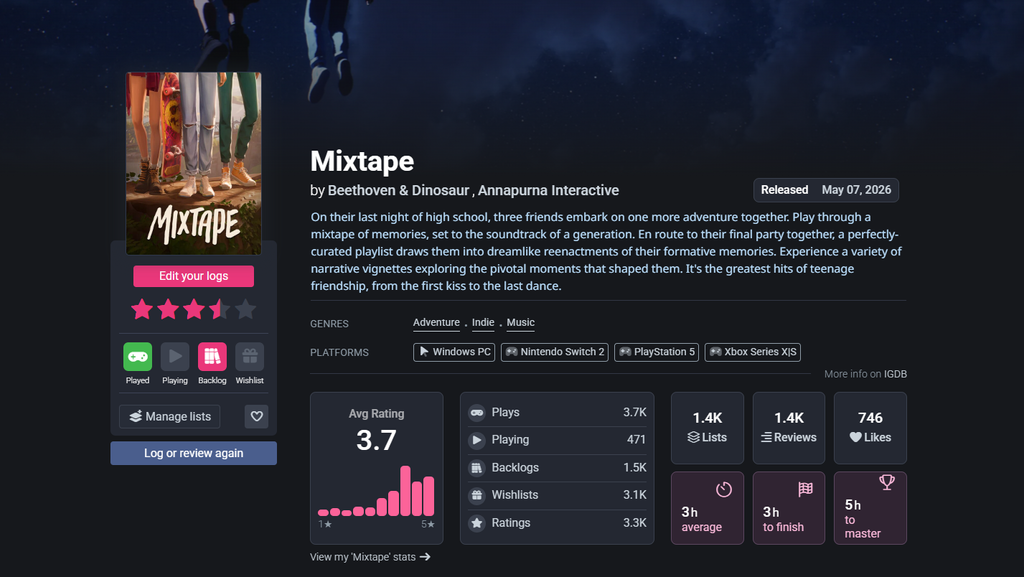Click the Avg Rating 3.7 value
Screen dimensions: 1024x577
click(376, 441)
